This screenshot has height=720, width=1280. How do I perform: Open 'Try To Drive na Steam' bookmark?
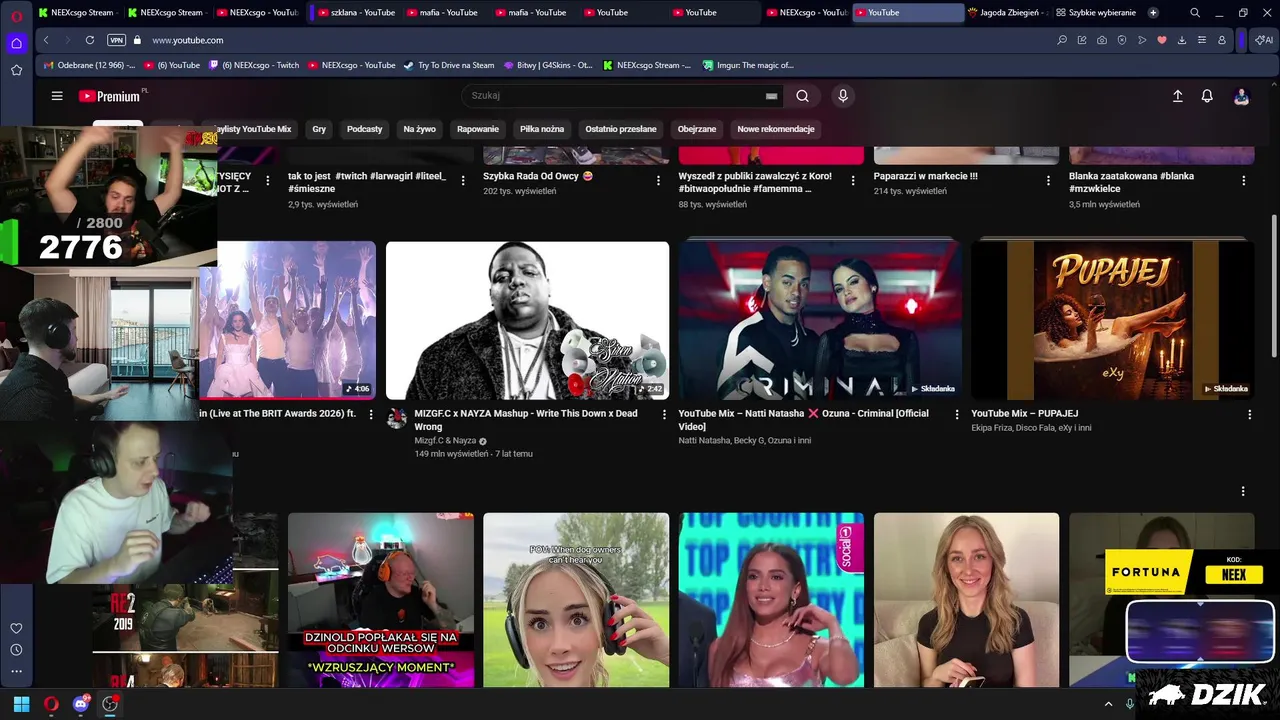point(449,65)
